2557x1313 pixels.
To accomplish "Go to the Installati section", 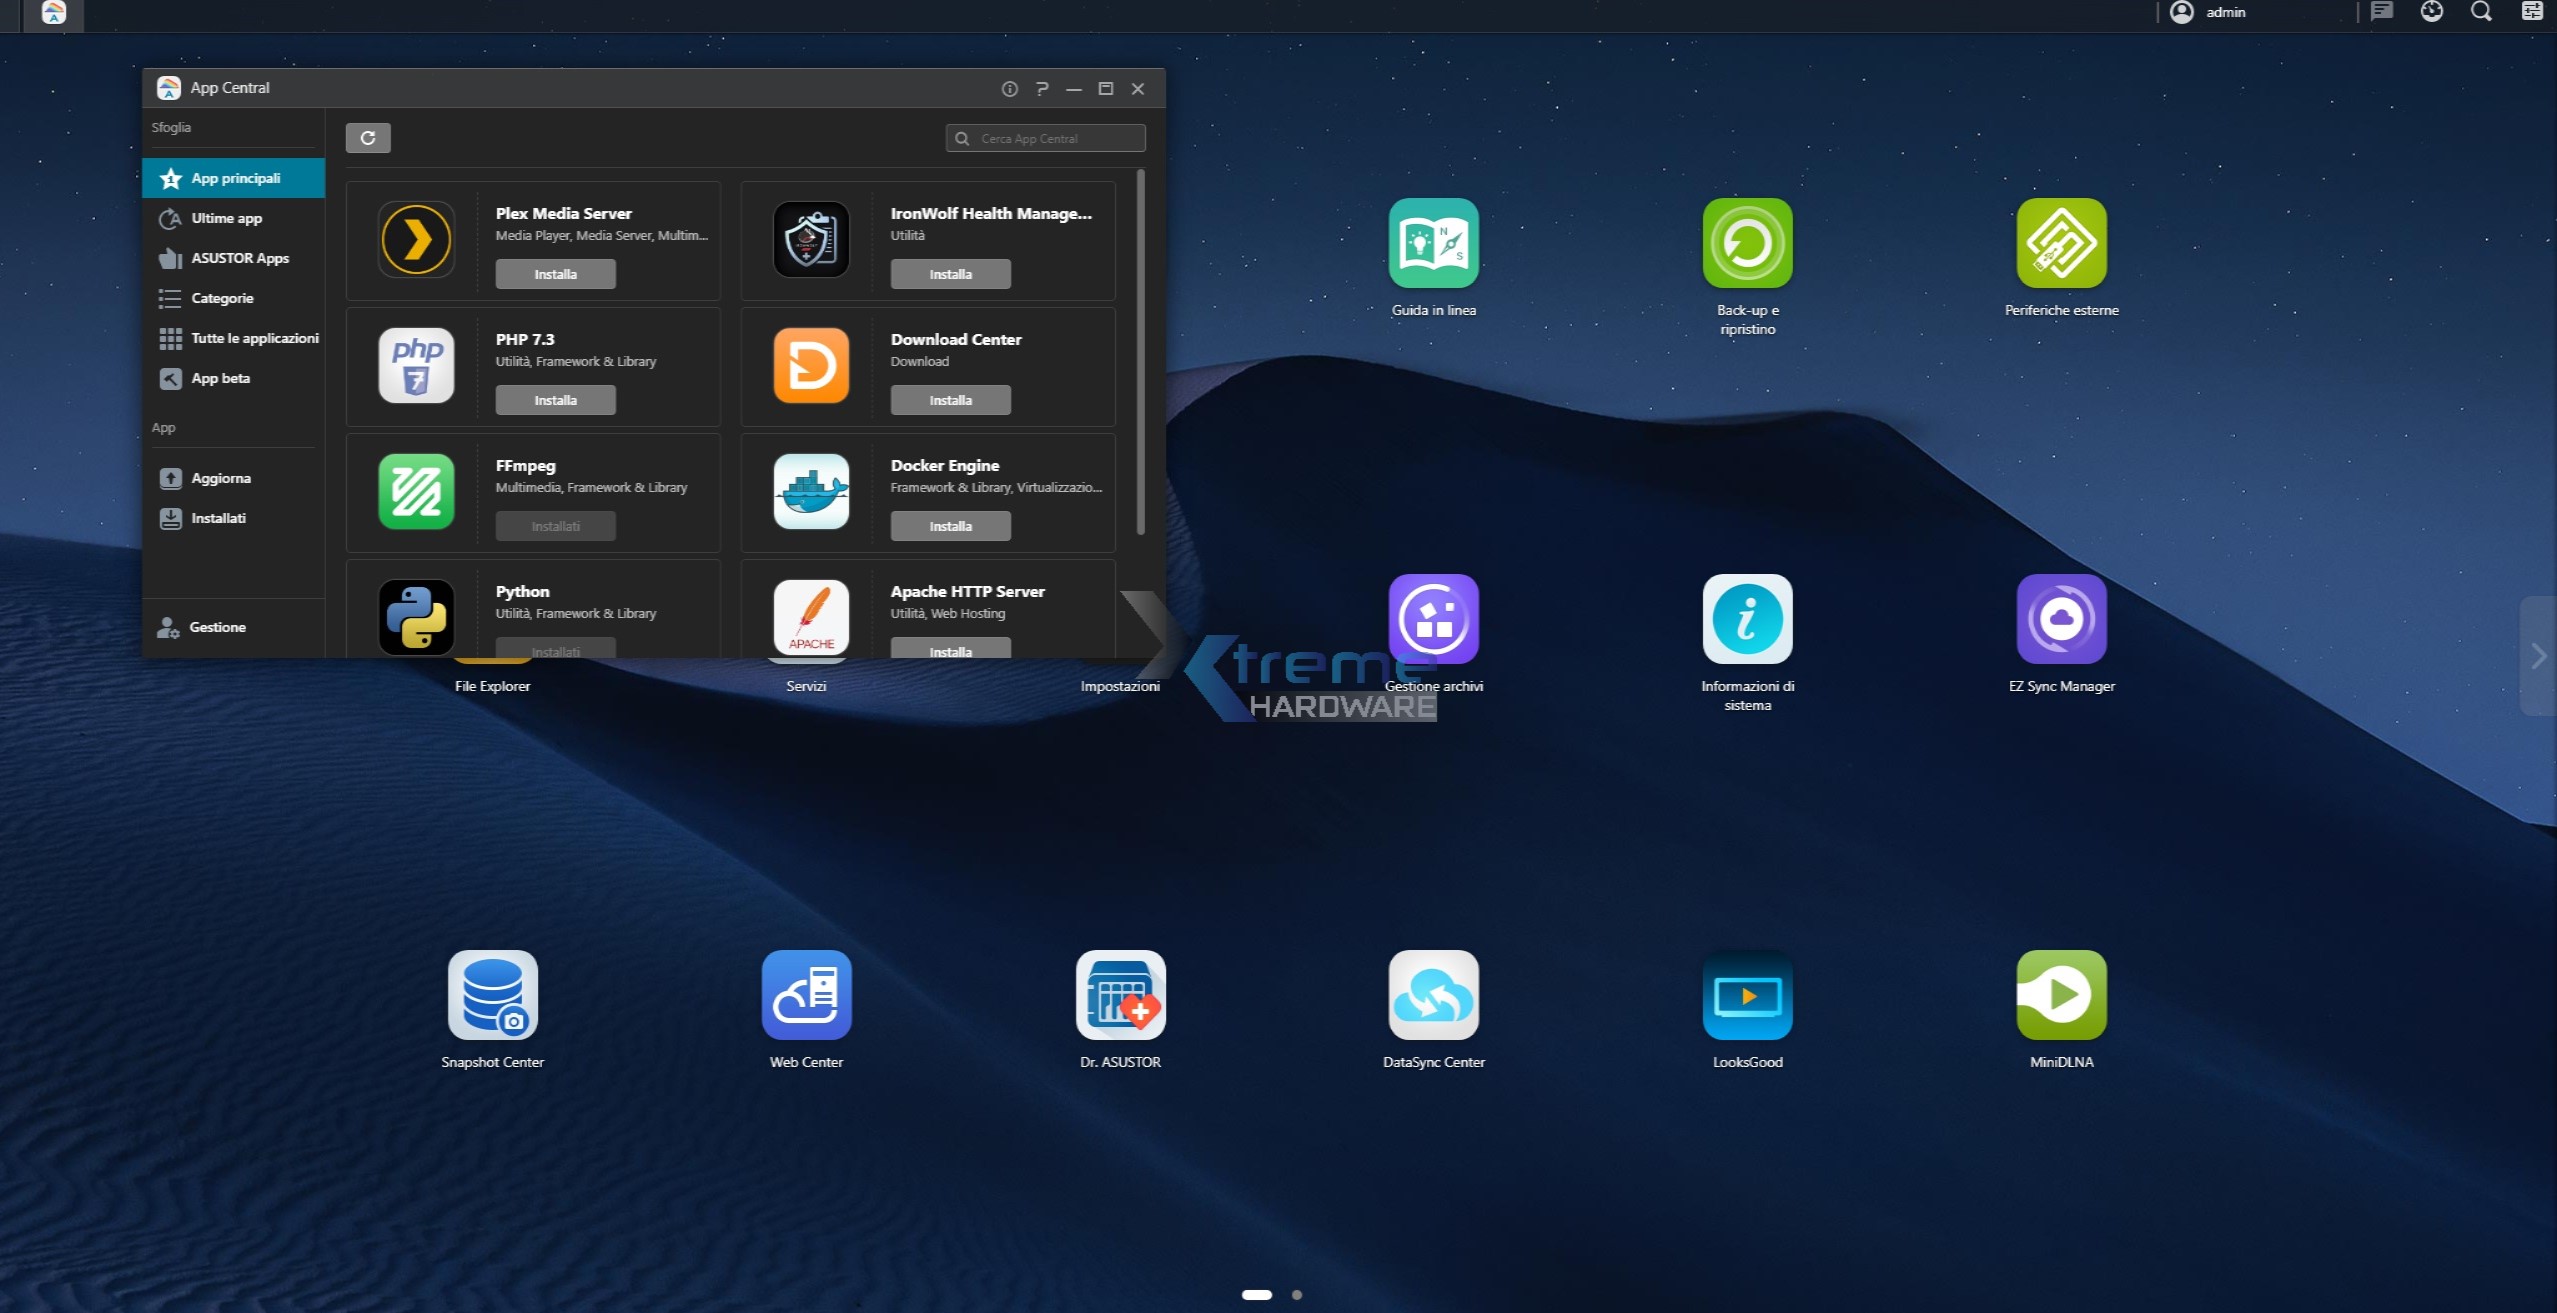I will [218, 518].
